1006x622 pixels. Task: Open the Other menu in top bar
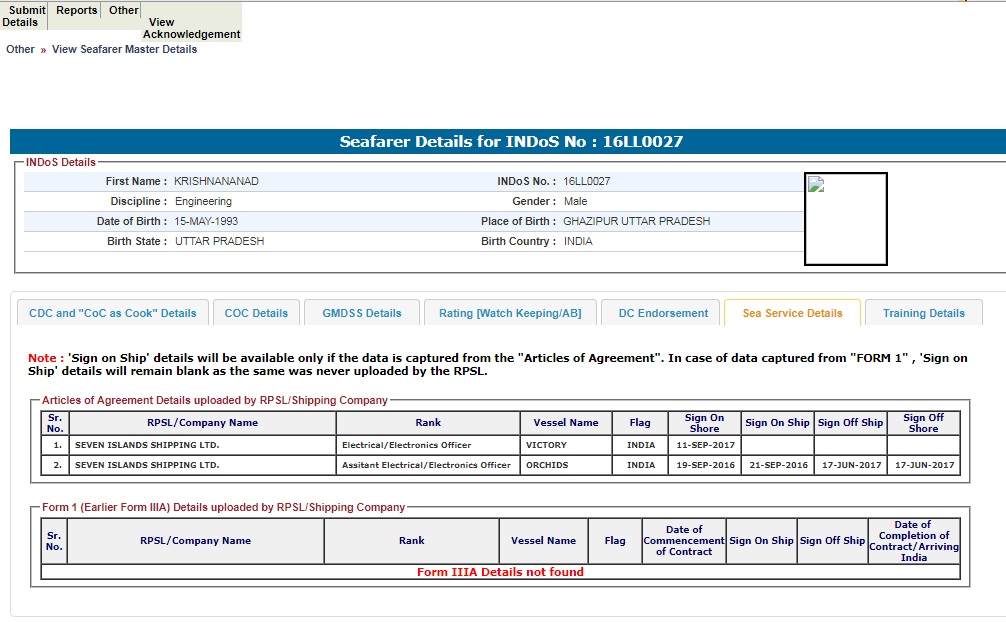click(124, 11)
